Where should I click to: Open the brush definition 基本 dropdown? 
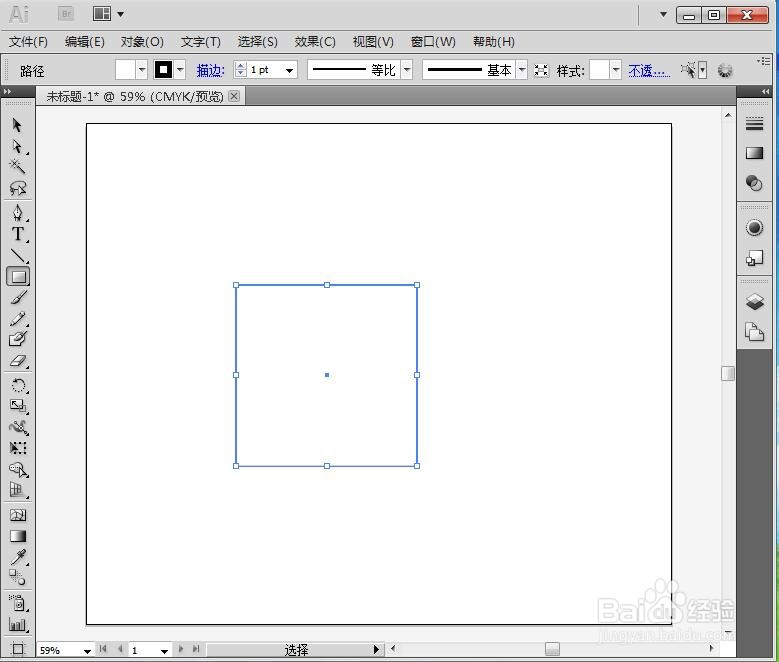coord(521,70)
